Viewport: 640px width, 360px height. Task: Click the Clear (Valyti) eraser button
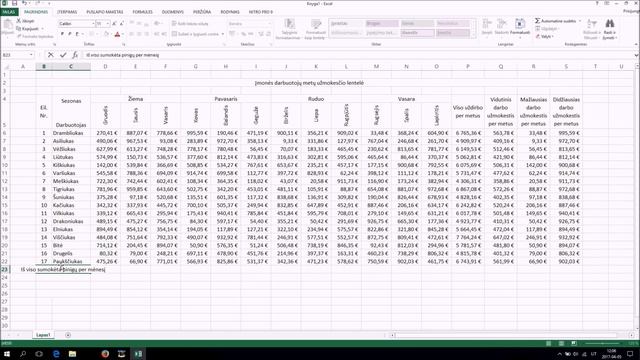pyautogui.click(x=544, y=36)
